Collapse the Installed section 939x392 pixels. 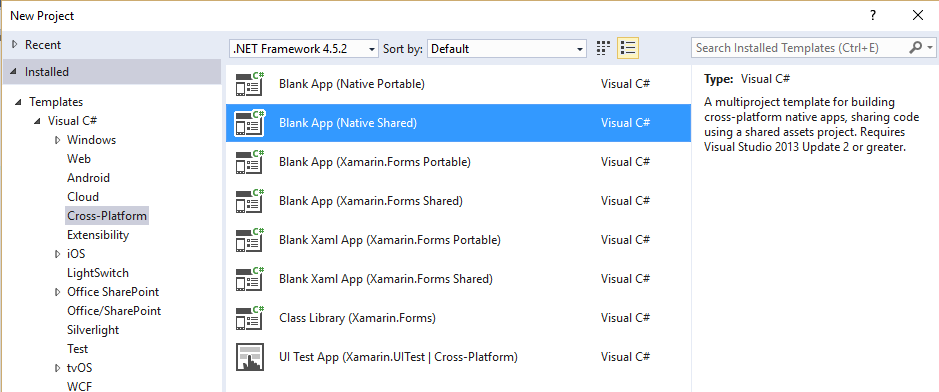[x=14, y=72]
